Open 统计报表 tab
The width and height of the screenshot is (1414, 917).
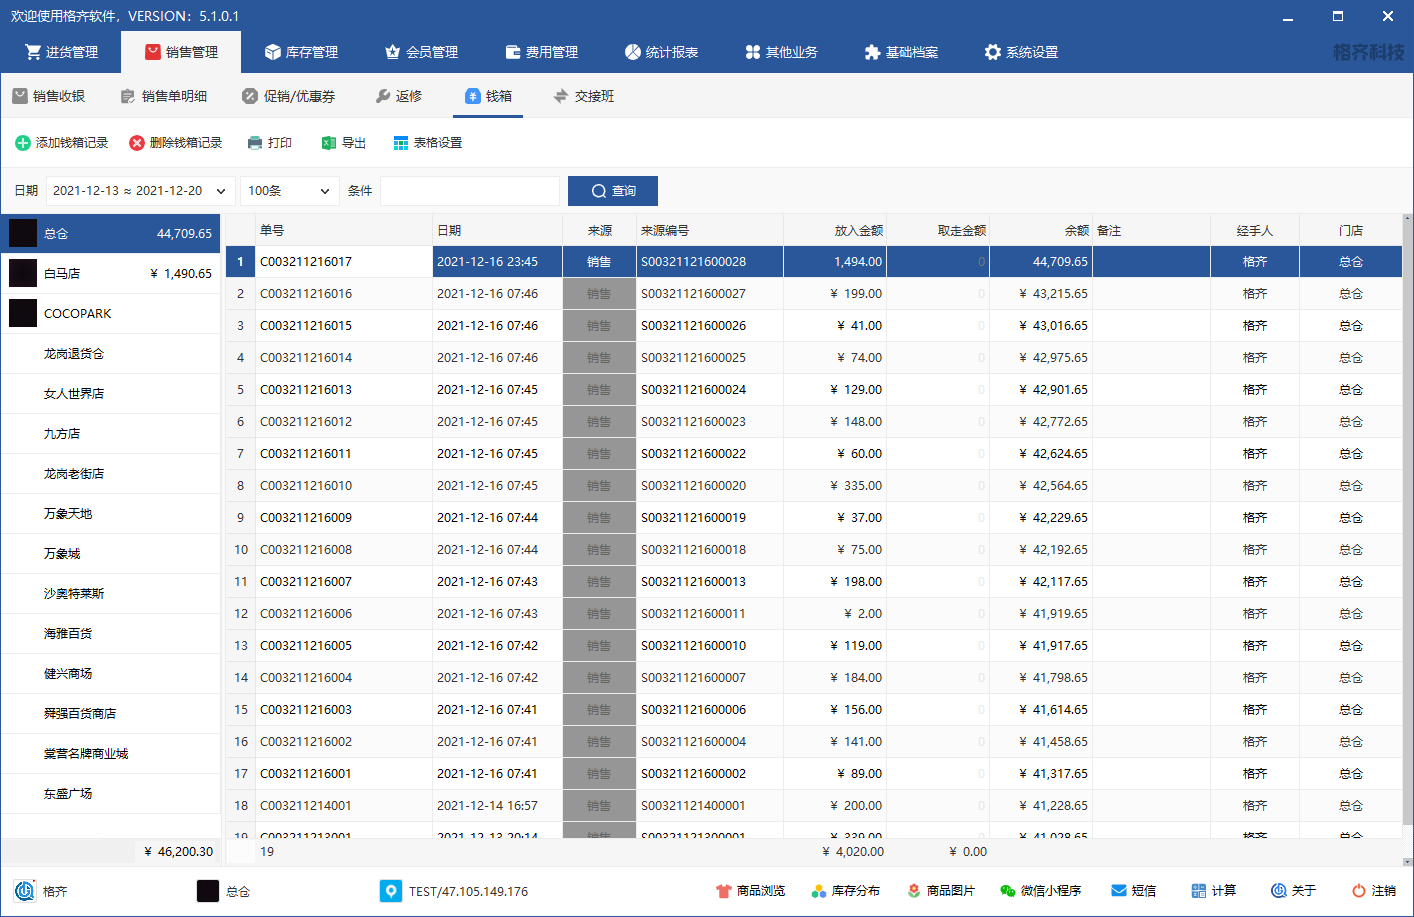pos(661,52)
